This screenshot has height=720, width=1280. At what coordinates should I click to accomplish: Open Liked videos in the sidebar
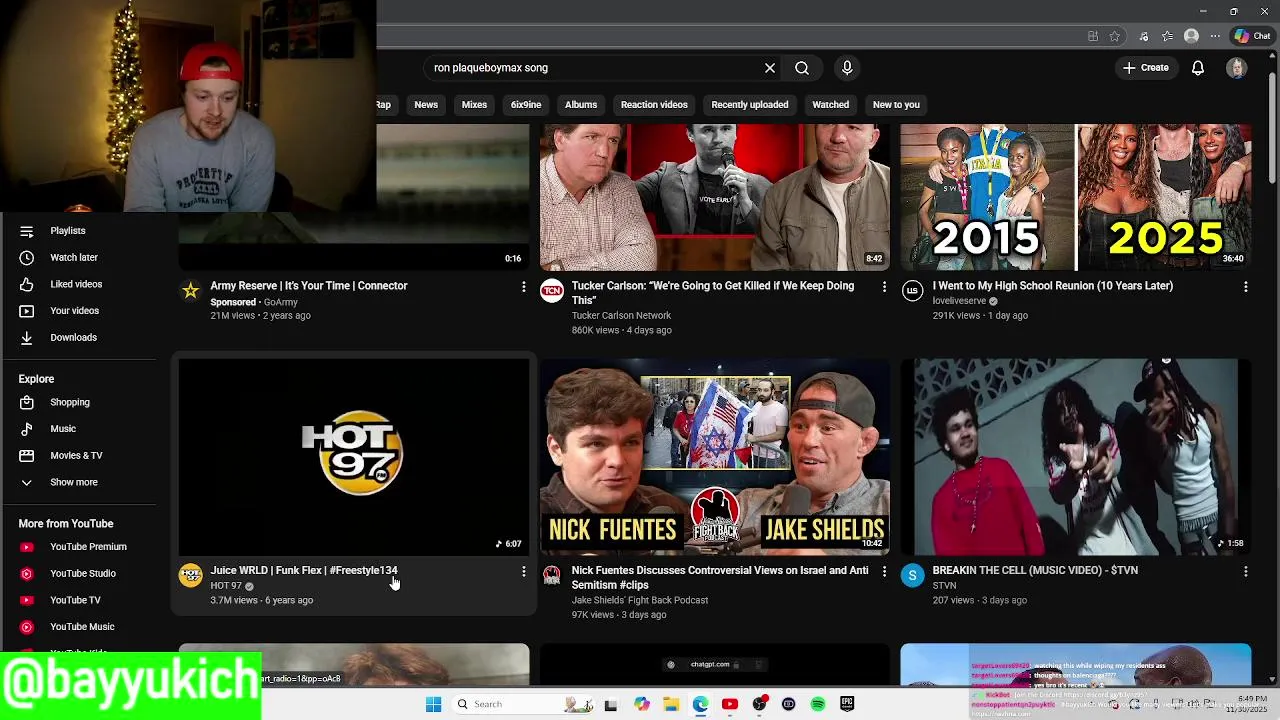coord(78,284)
